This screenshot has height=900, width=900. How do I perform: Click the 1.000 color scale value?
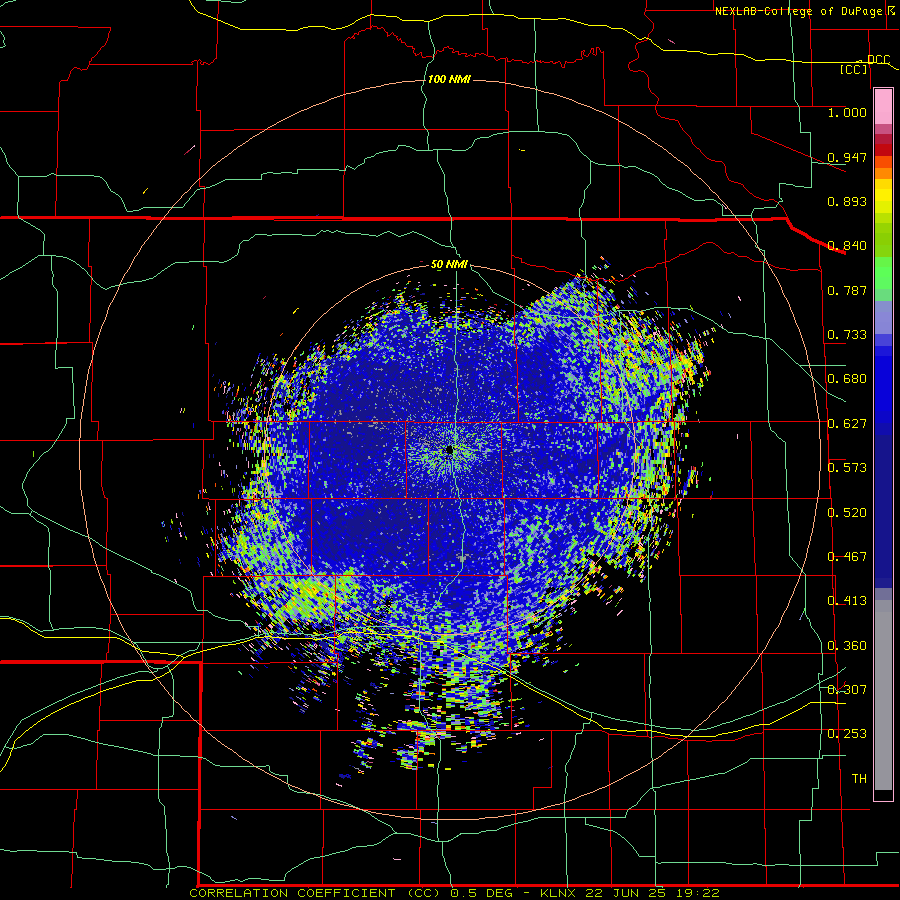pos(847,112)
